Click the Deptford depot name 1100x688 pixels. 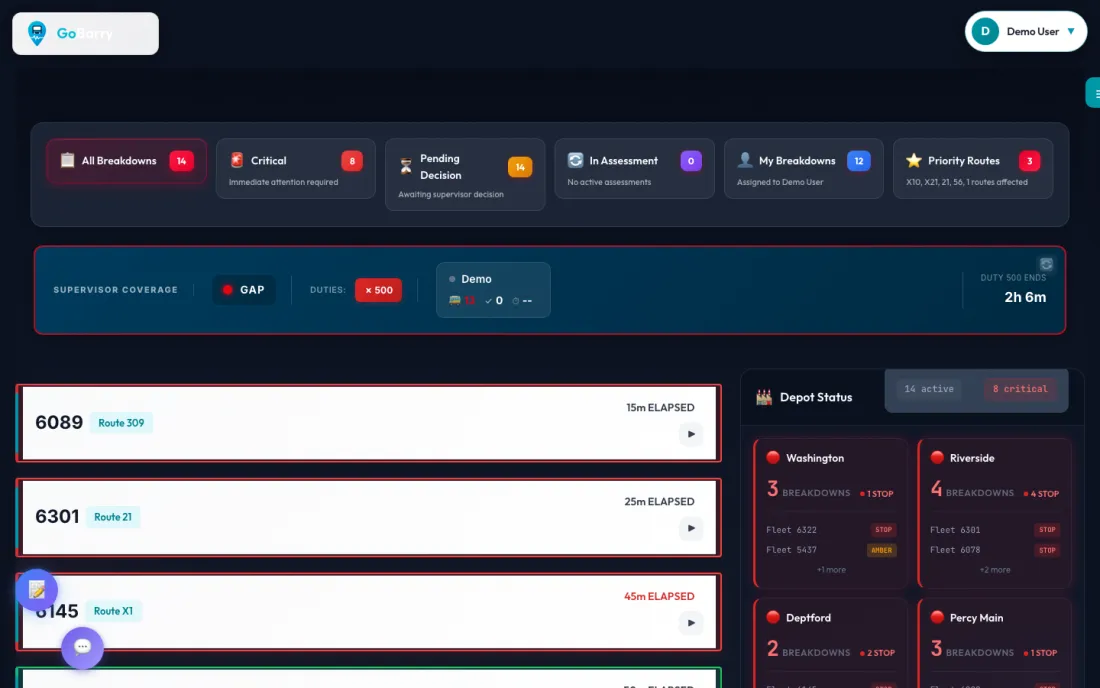coord(808,618)
